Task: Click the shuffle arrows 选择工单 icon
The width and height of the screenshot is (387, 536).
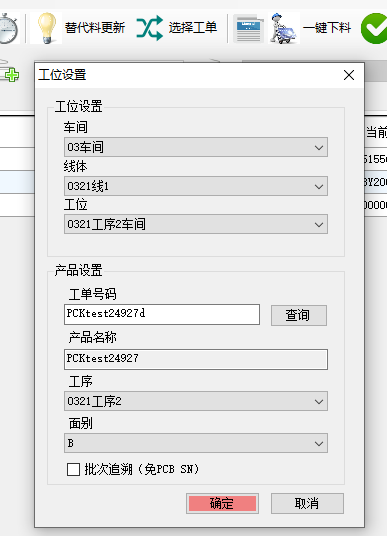Action: point(149,28)
